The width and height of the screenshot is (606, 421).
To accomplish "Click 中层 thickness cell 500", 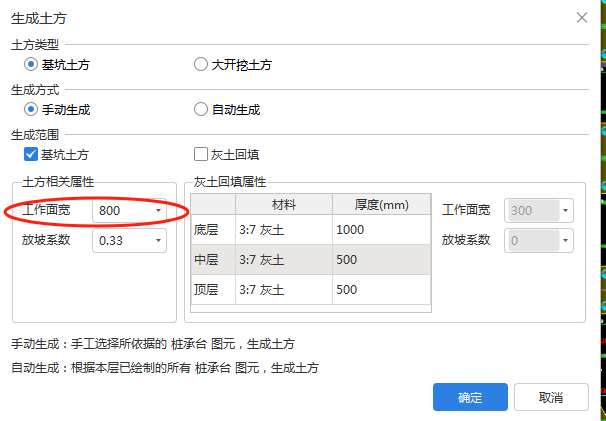I will pyautogui.click(x=381, y=260).
